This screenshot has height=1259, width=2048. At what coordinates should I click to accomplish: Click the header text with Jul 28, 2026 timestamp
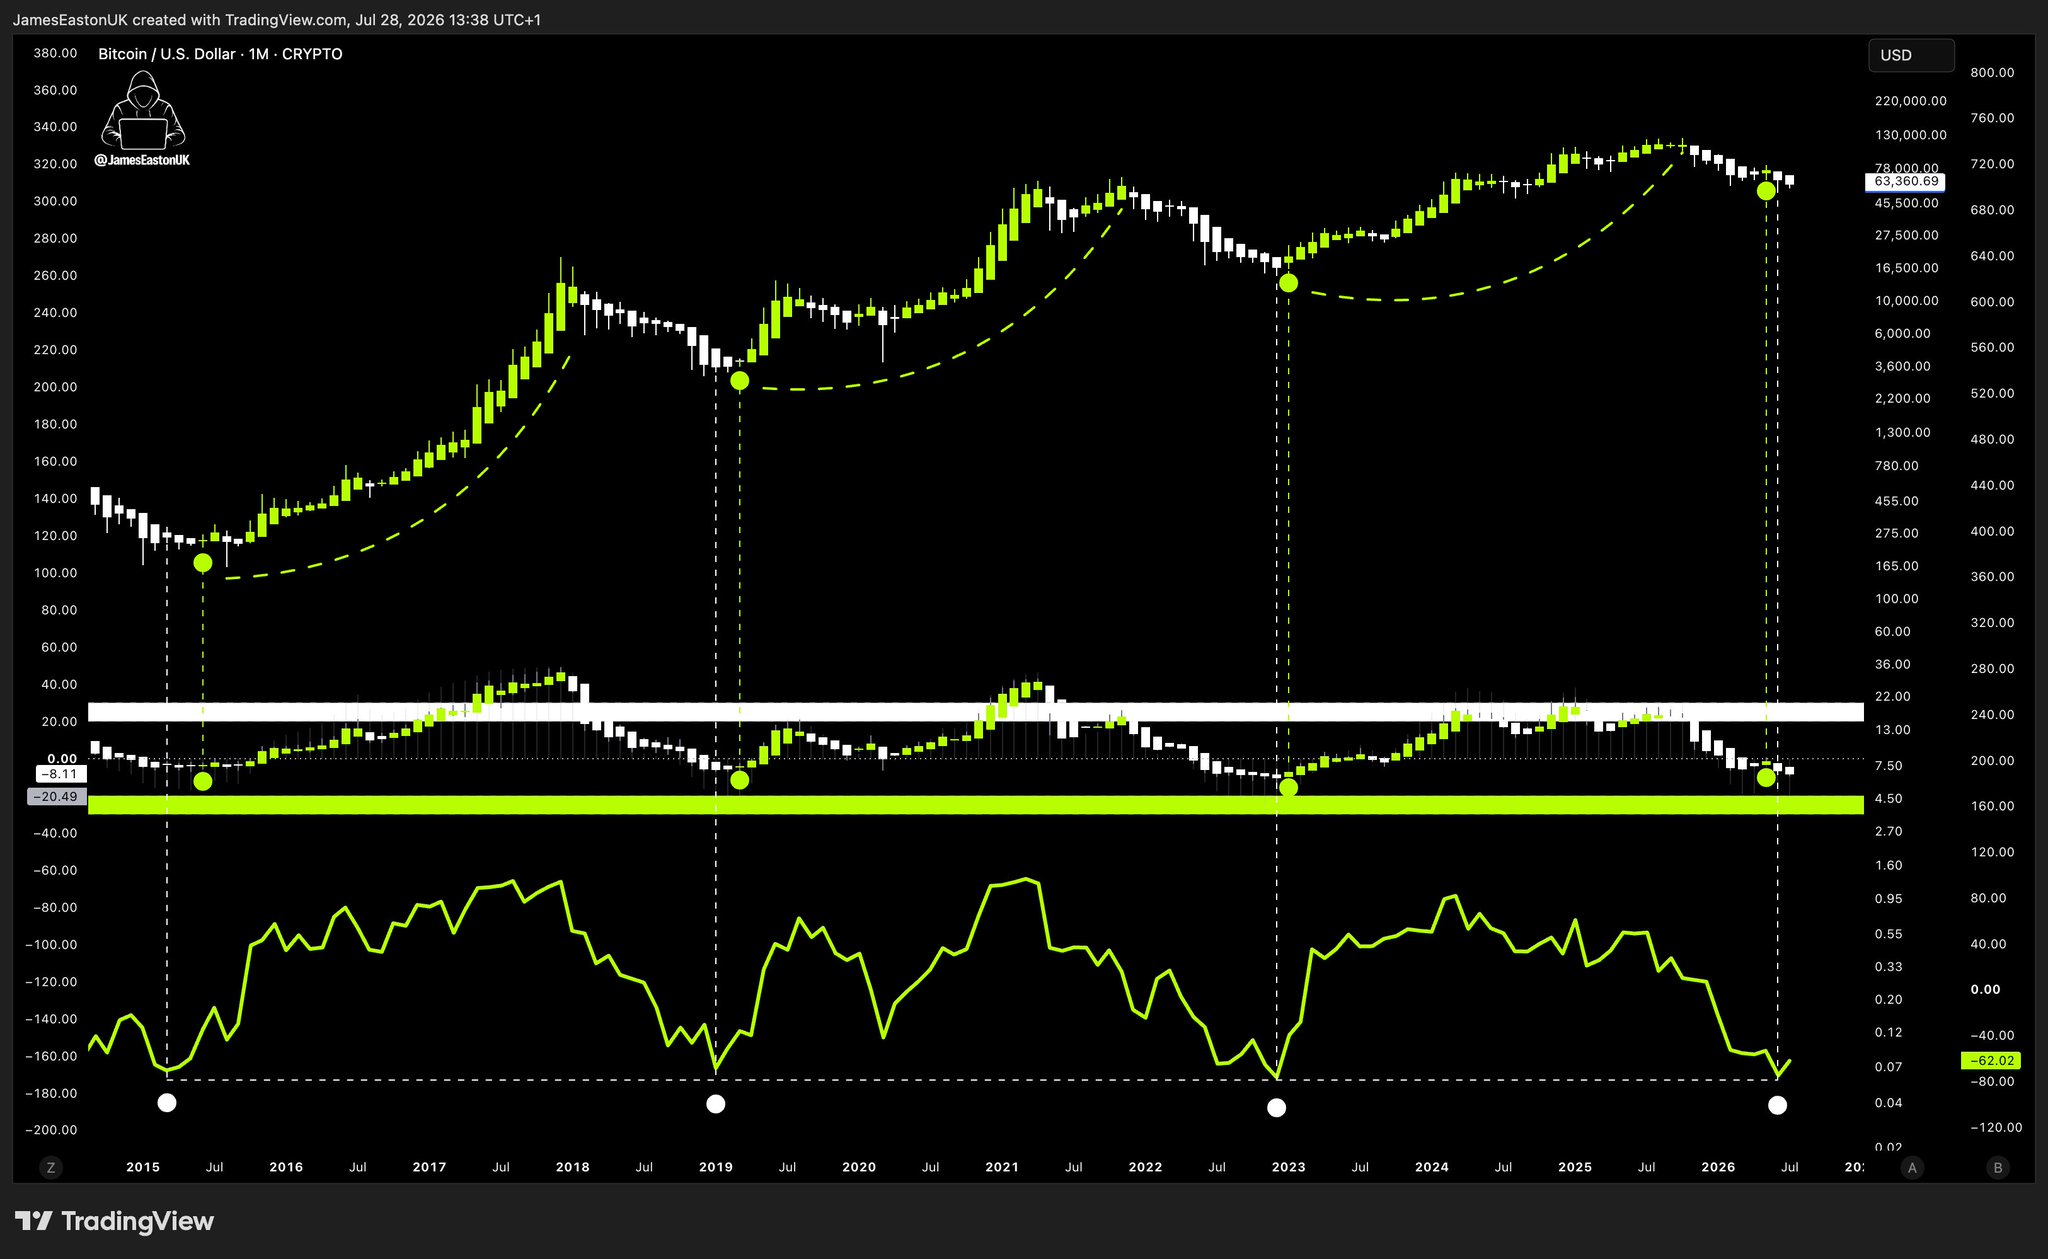[x=277, y=20]
